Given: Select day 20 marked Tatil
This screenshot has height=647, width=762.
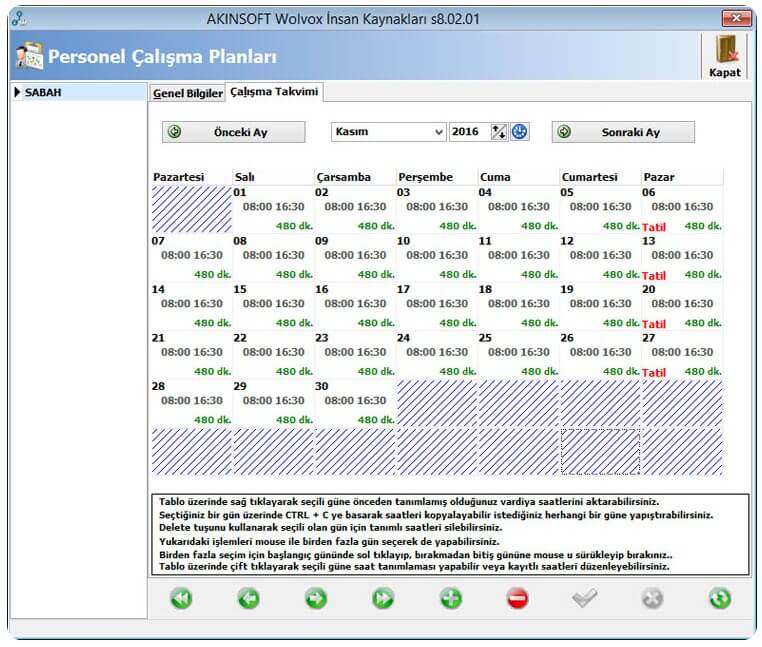Looking at the screenshot, I should (x=682, y=306).
